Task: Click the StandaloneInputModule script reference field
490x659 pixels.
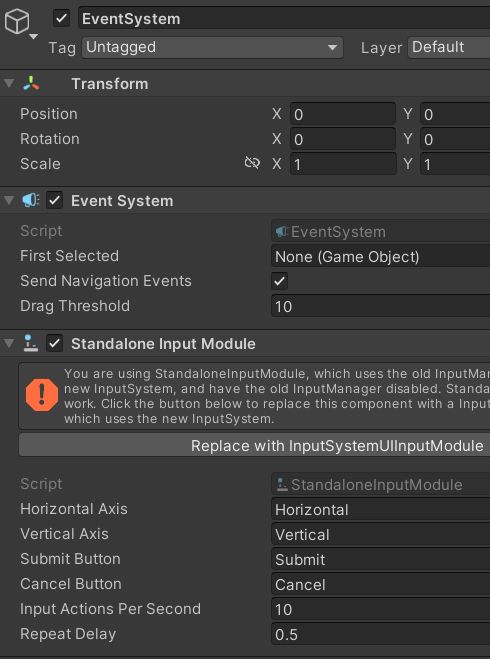Action: click(x=380, y=485)
